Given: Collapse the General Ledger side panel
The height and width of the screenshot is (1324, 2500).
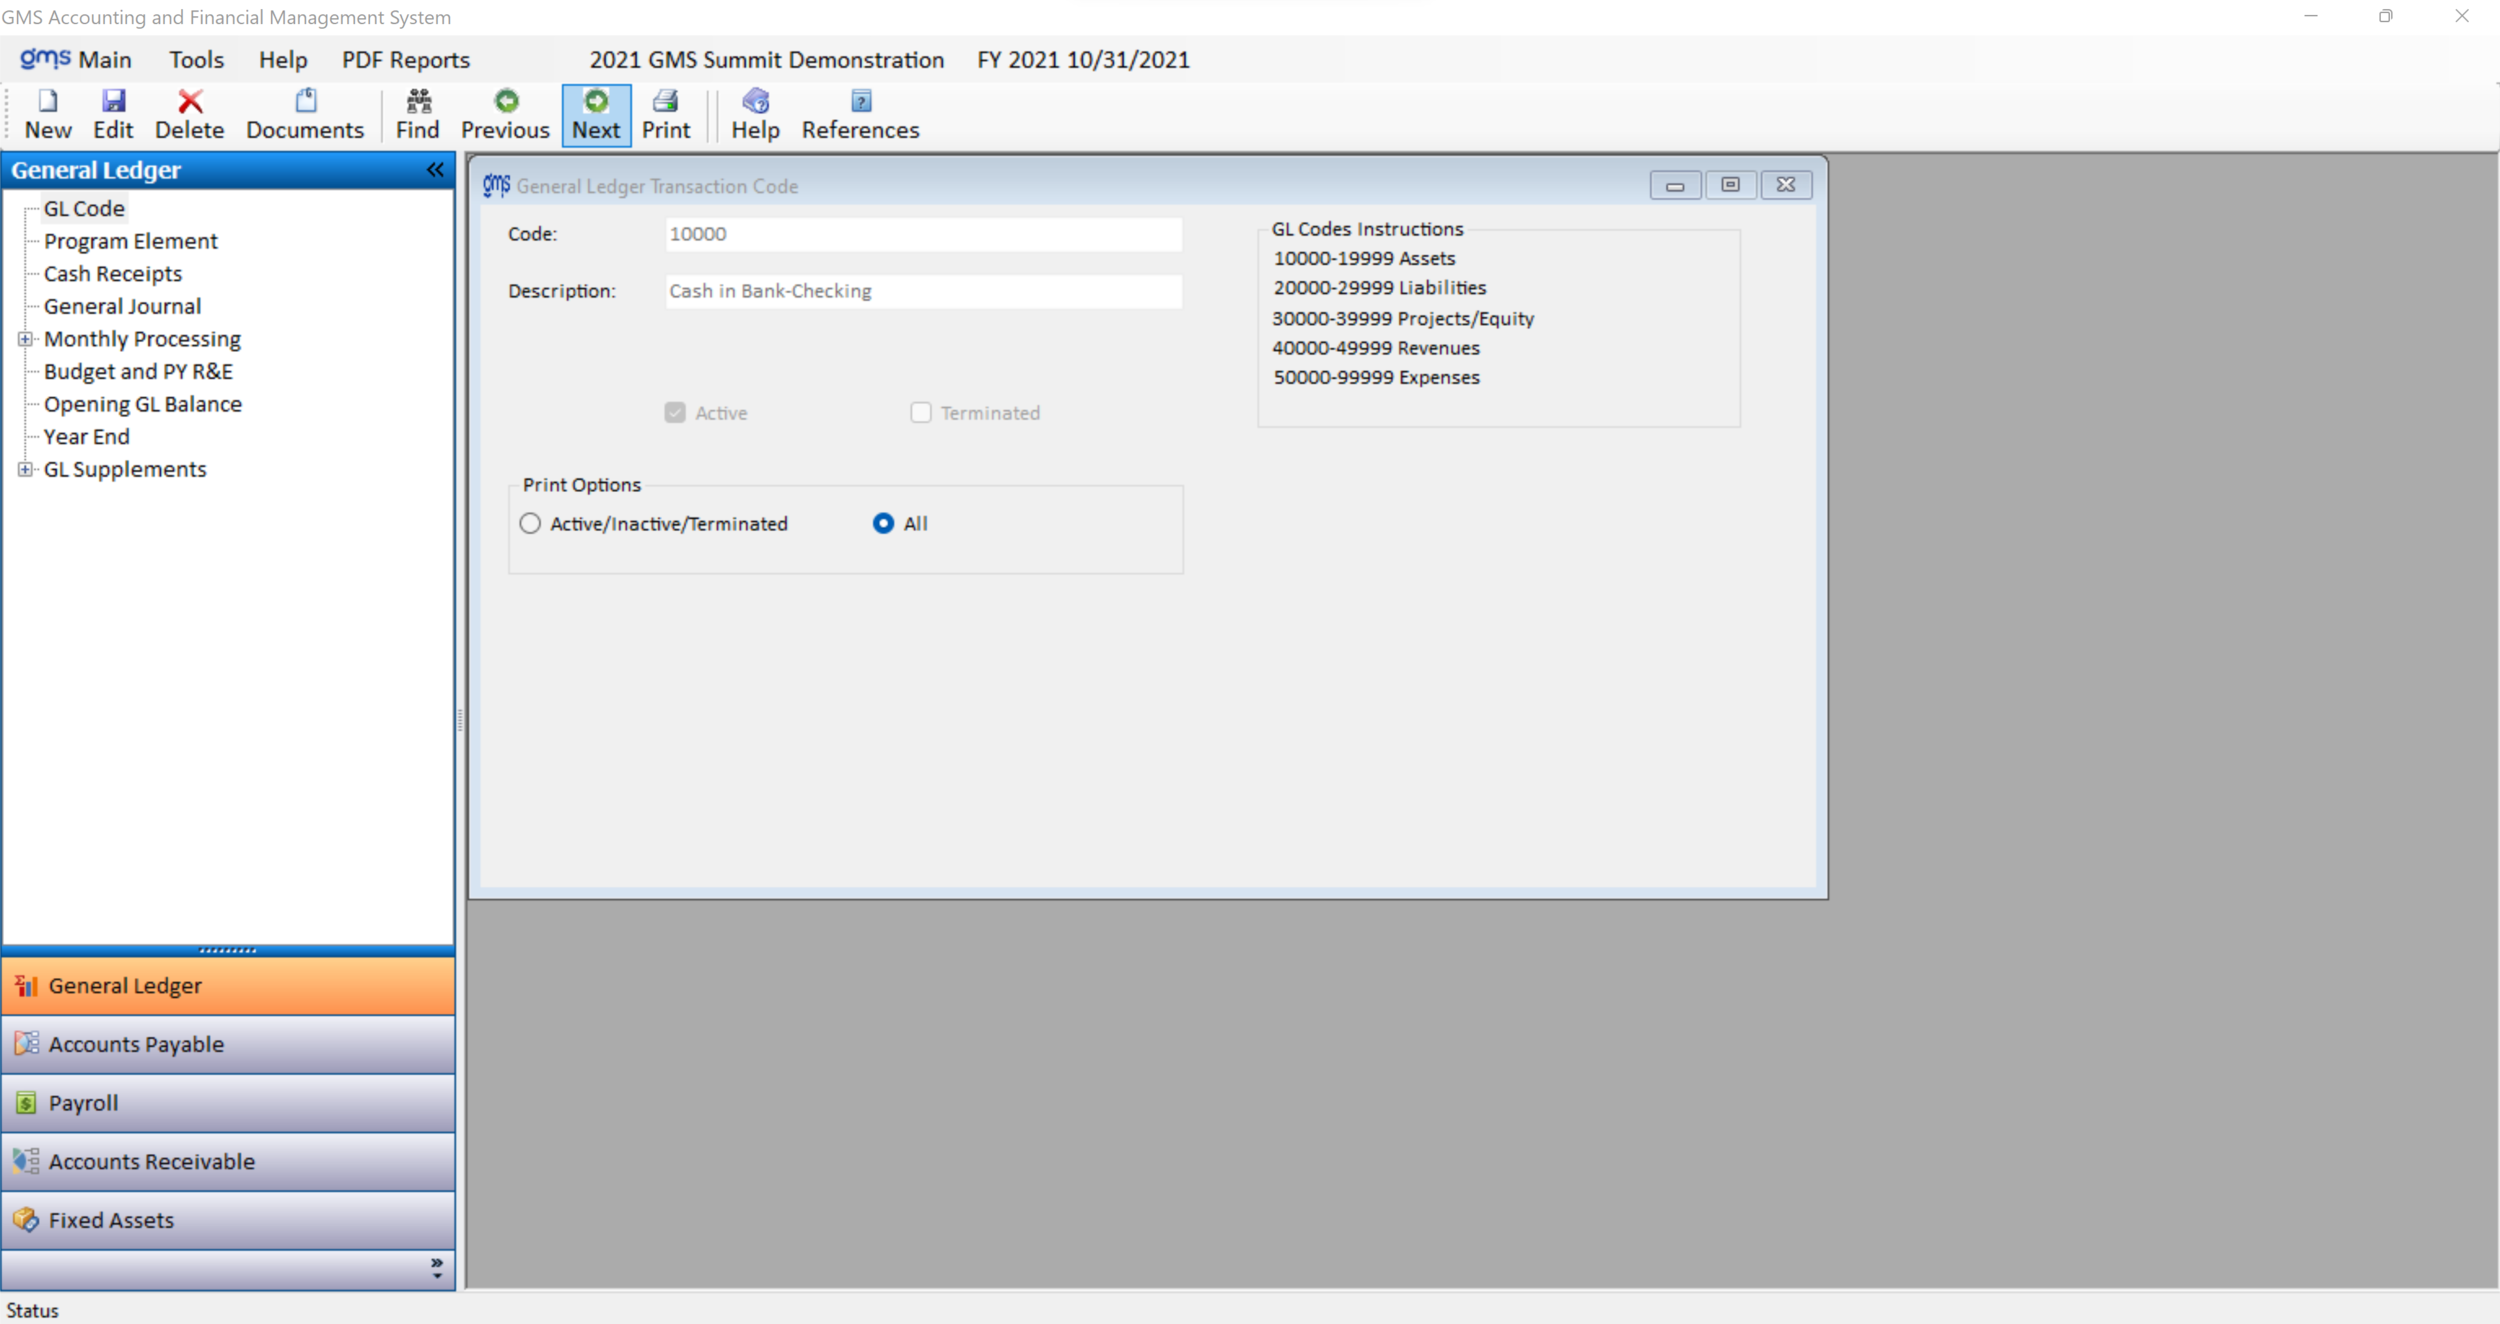Looking at the screenshot, I should [435, 170].
